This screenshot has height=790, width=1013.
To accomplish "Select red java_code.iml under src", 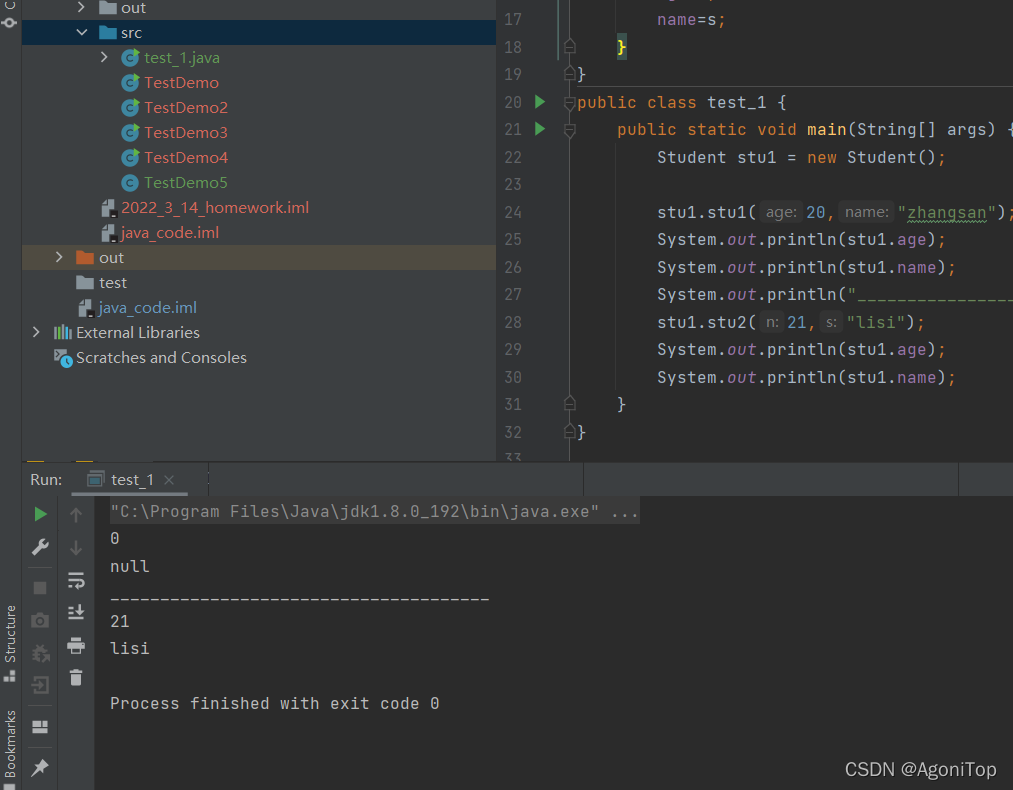I will 169,233.
